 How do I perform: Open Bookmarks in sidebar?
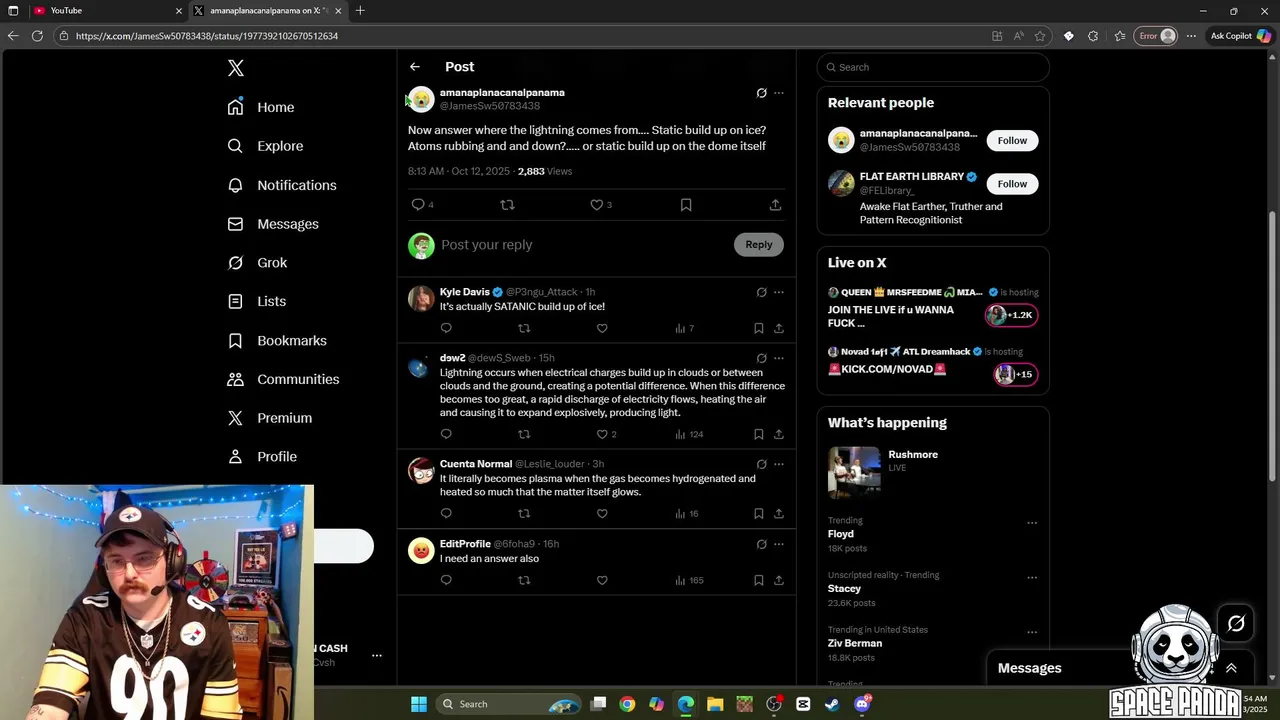click(x=277, y=340)
